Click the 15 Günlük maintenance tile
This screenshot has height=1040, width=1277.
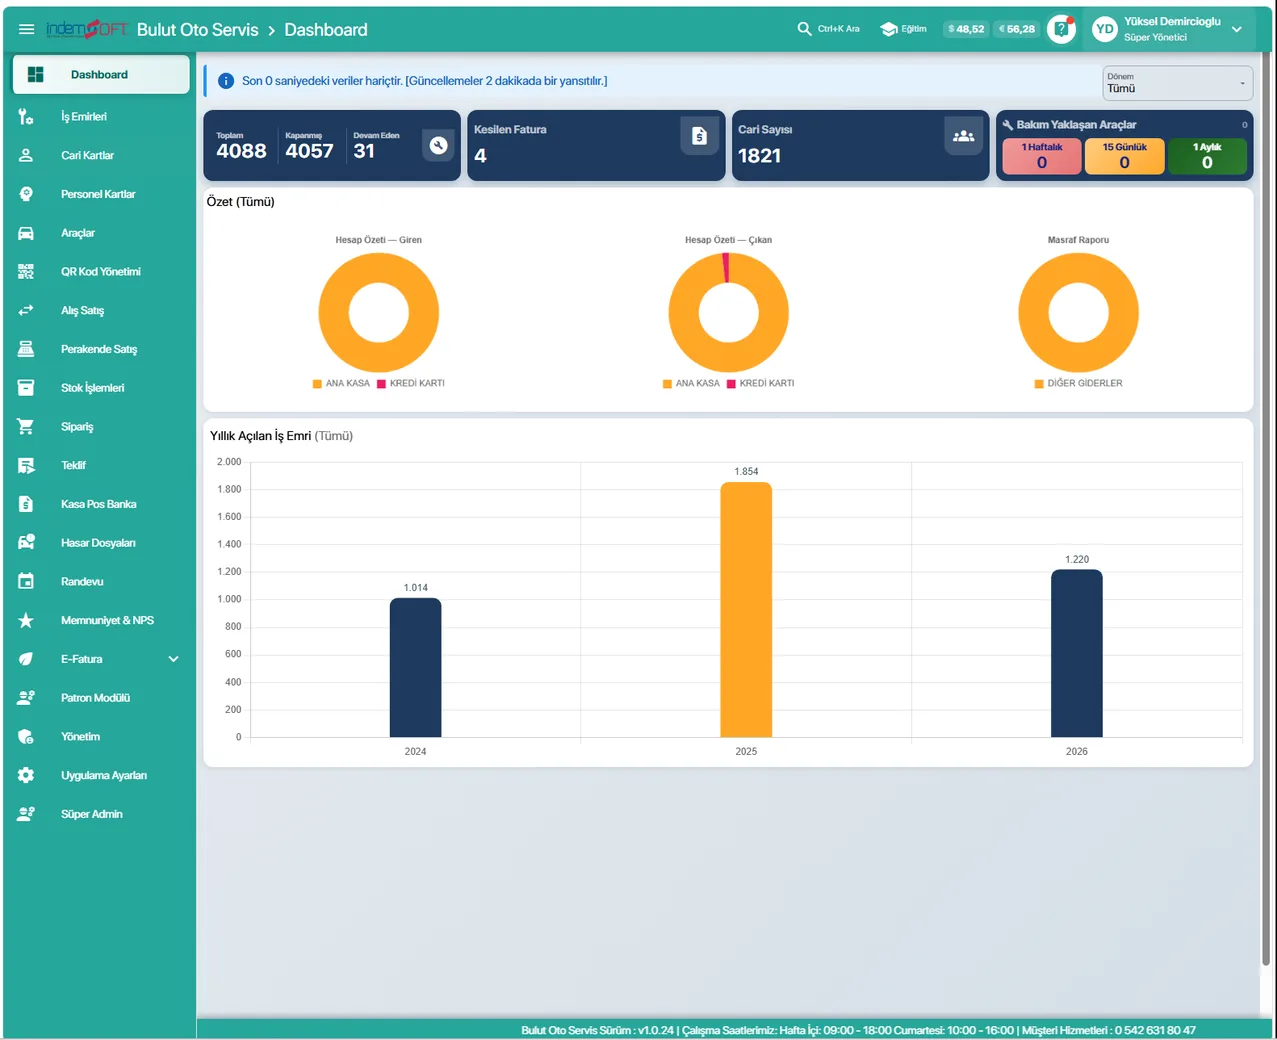click(x=1125, y=156)
